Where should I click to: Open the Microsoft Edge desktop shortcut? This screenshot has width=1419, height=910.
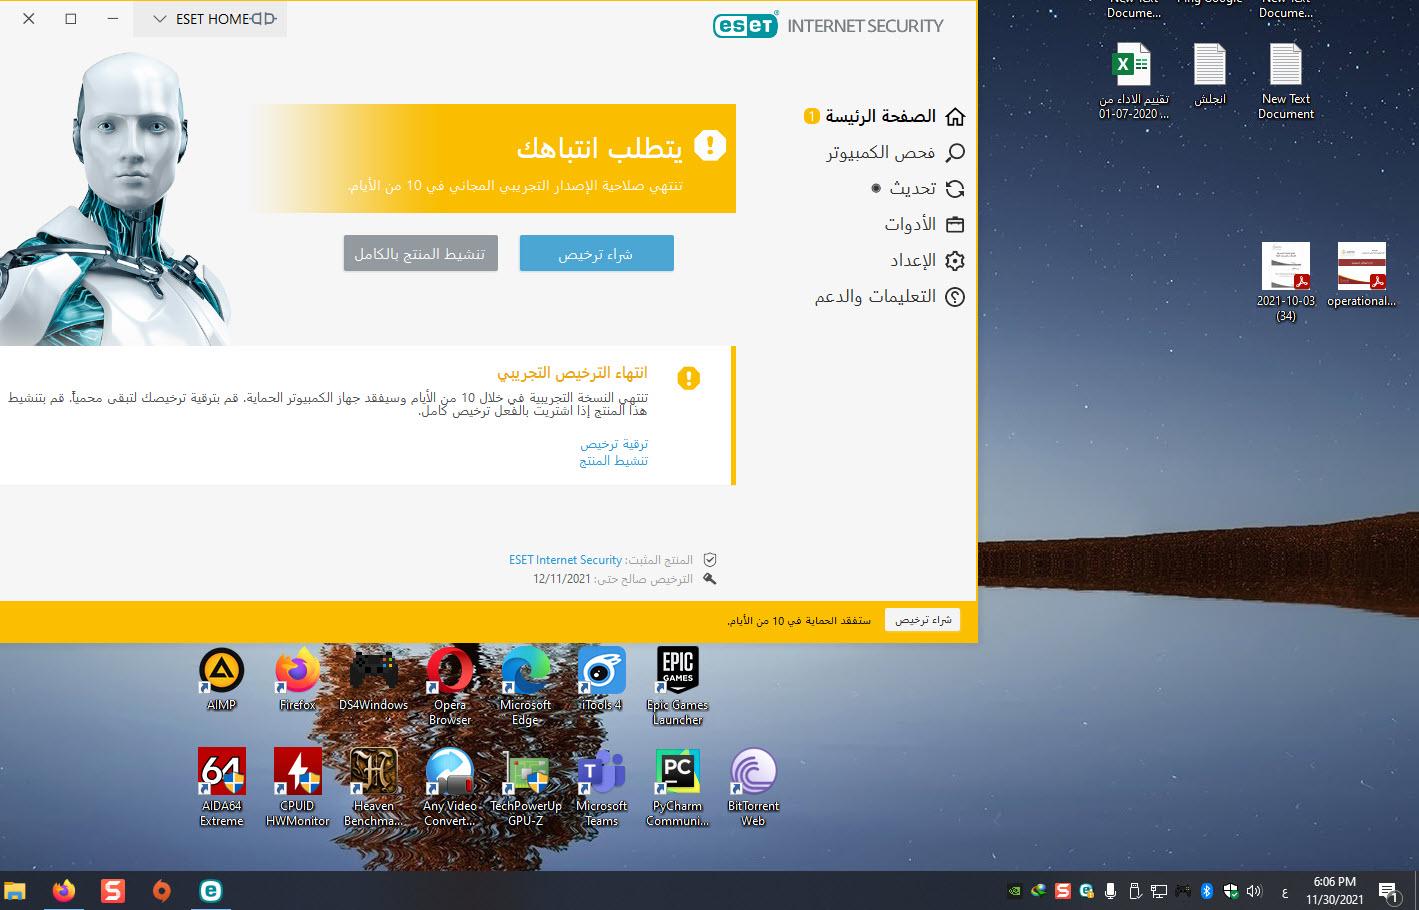(x=526, y=687)
